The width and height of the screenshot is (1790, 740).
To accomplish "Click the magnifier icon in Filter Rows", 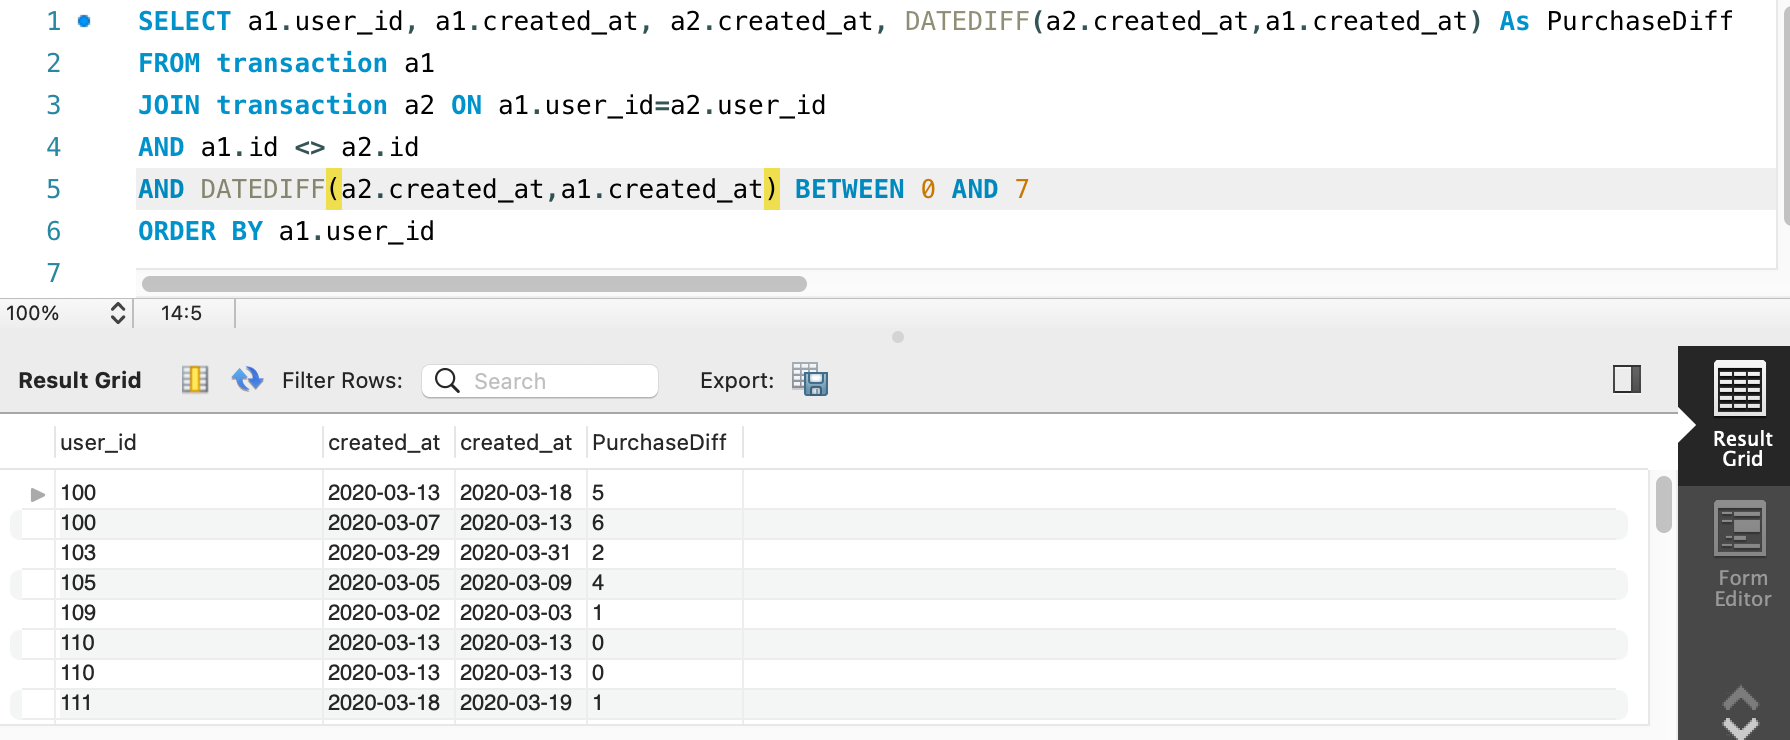I will coord(447,381).
